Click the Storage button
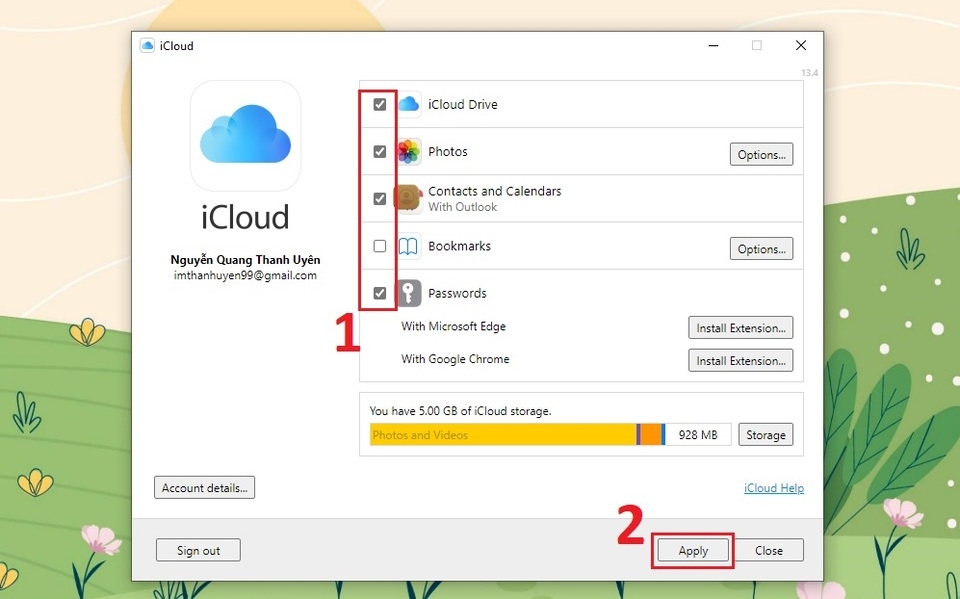This screenshot has width=960, height=599. 765,435
